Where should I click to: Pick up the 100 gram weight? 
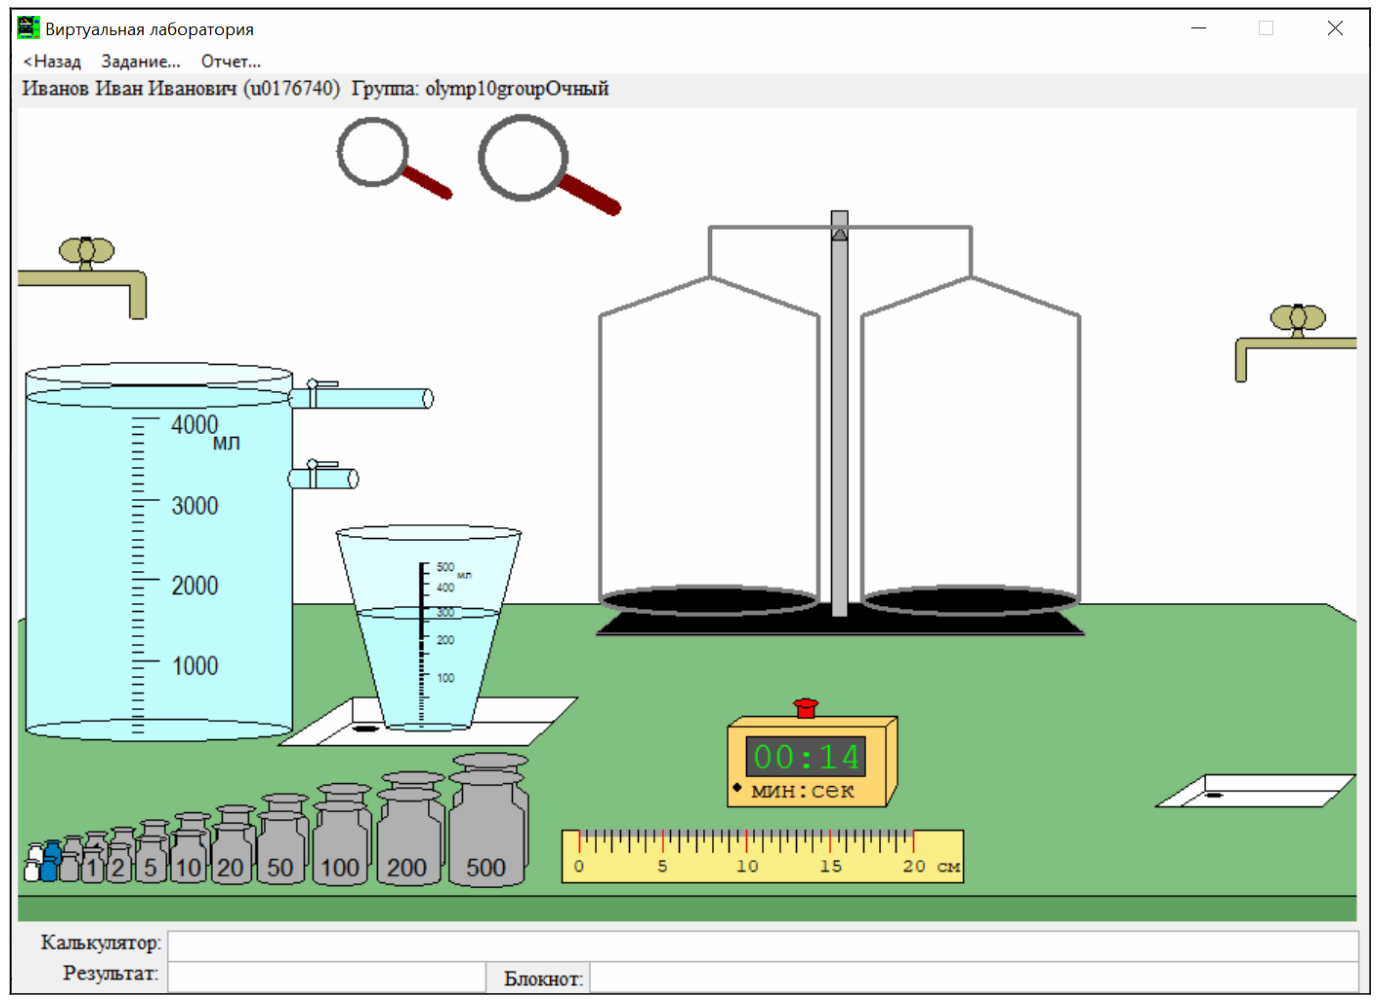(342, 835)
